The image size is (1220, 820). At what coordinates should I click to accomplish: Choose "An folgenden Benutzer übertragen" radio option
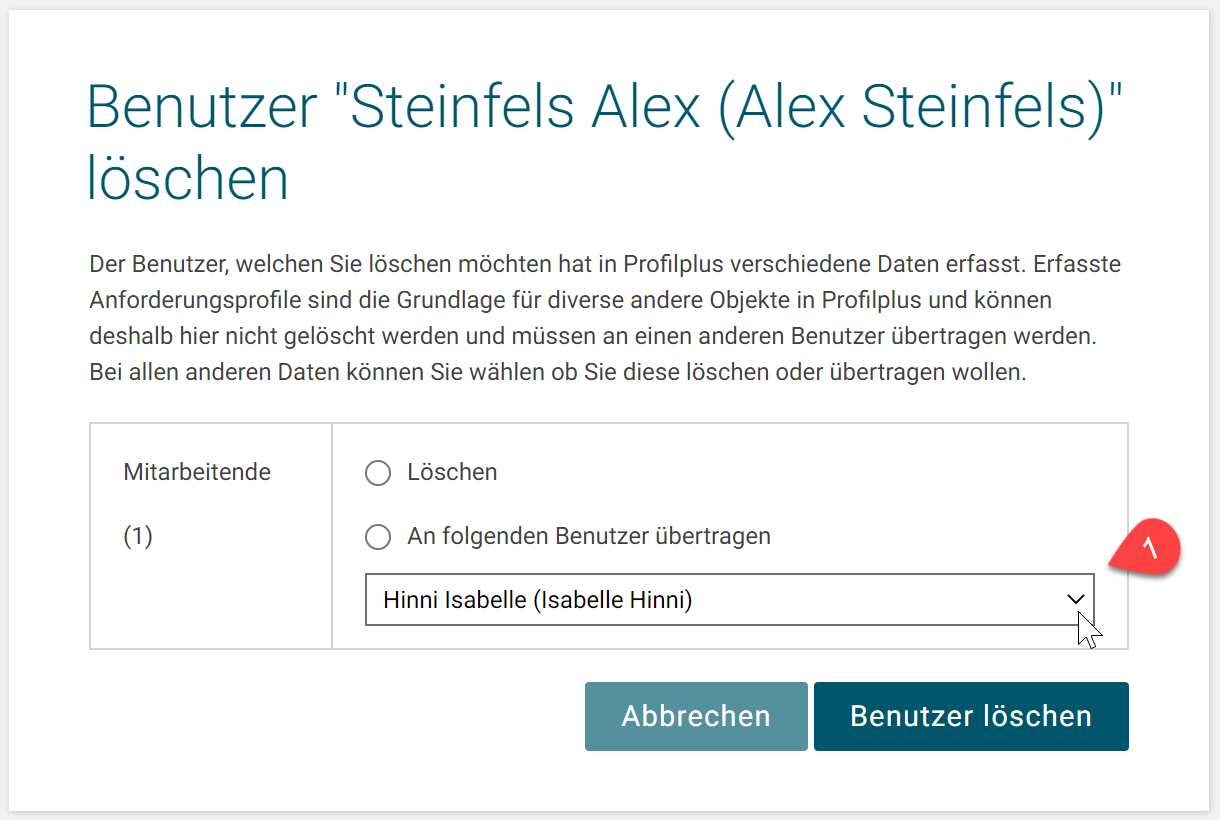pyautogui.click(x=378, y=537)
